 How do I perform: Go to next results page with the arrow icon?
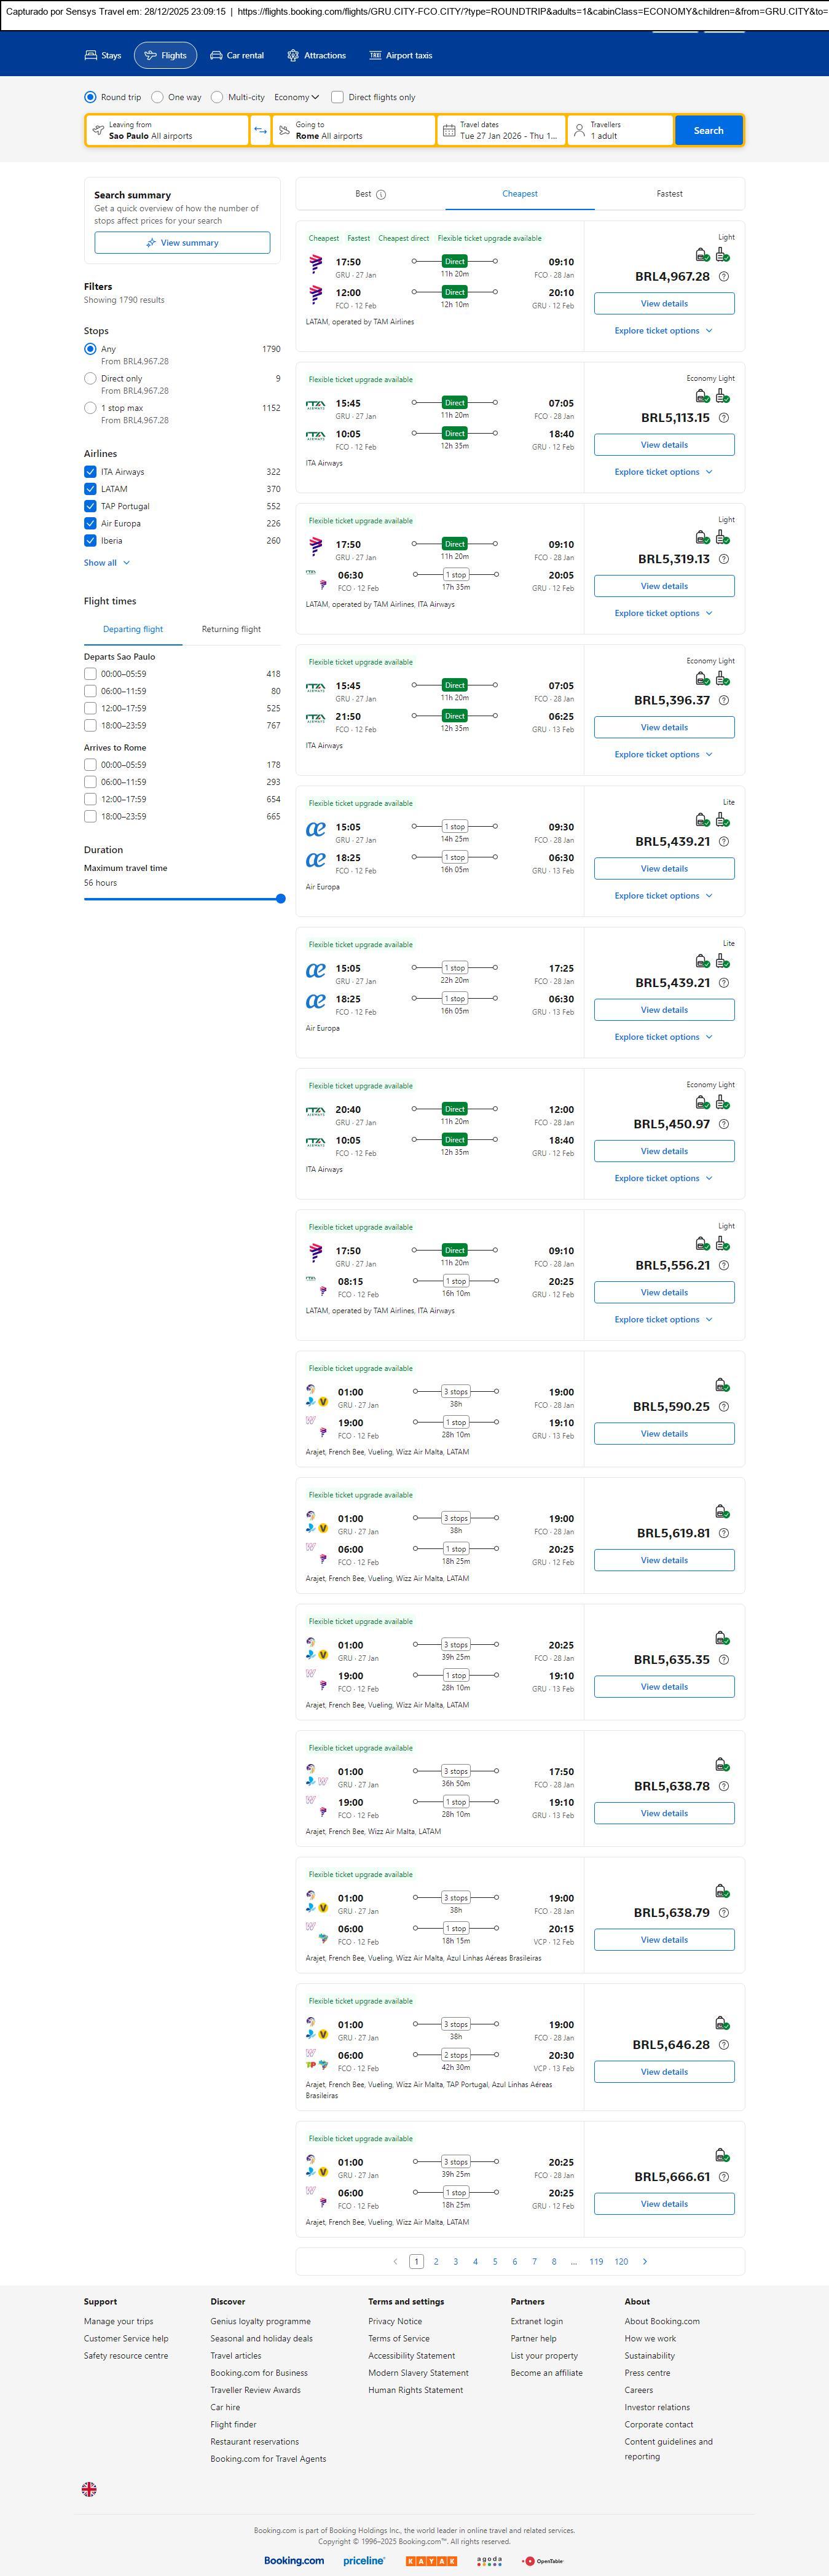[644, 2261]
